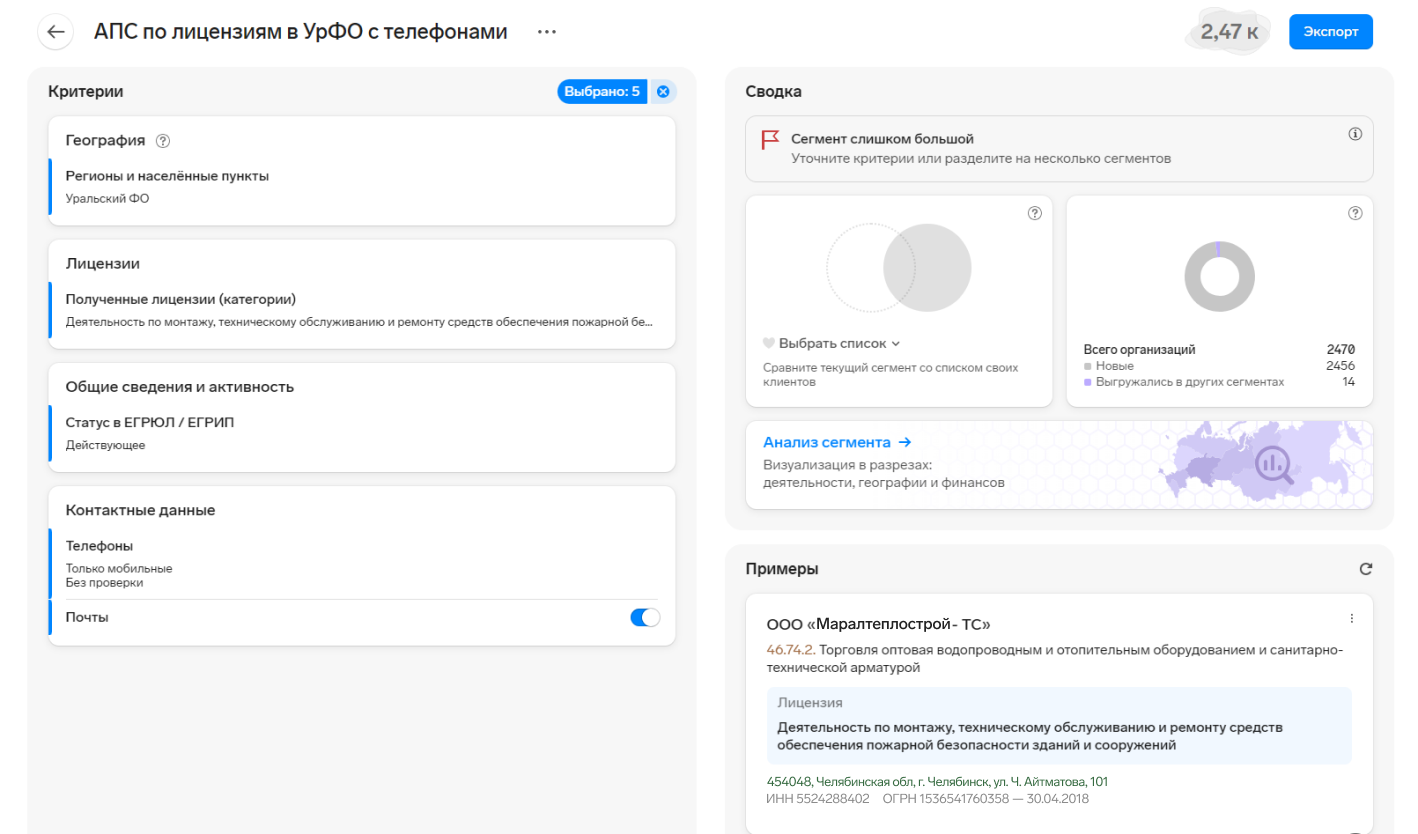
Task: Open the Телефоны criterion
Action: [362, 563]
